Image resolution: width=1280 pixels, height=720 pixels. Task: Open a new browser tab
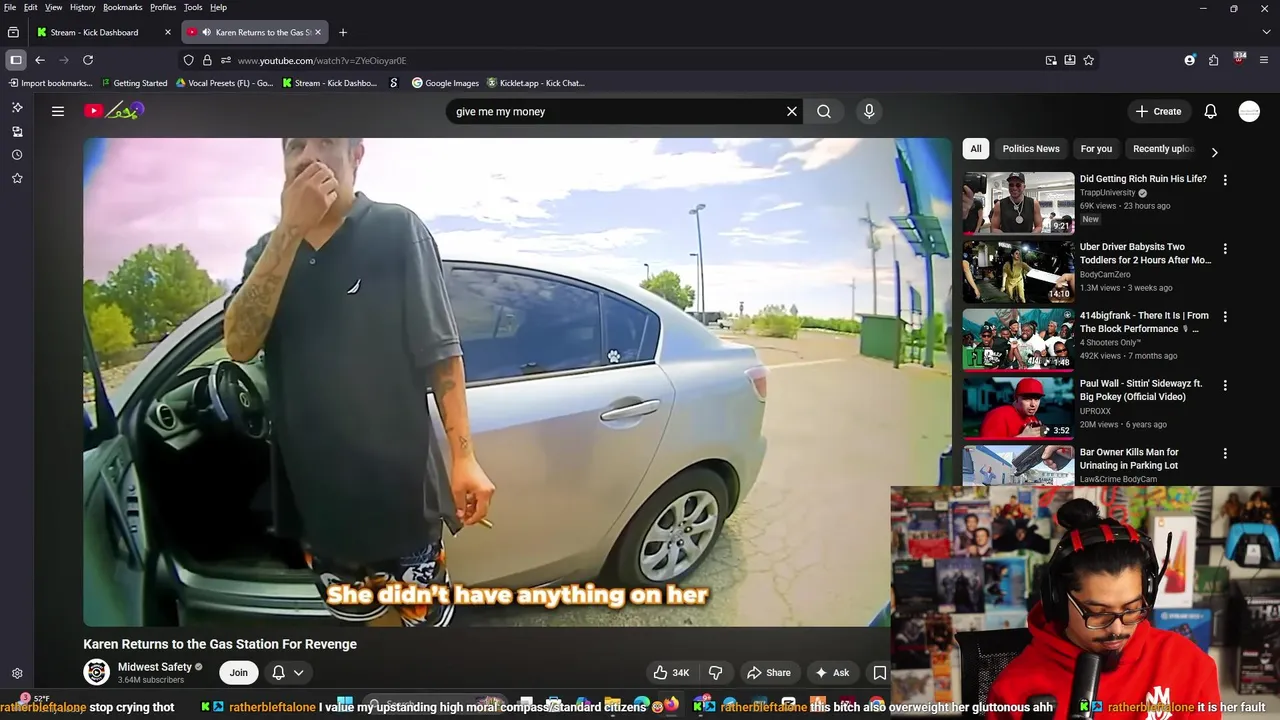pyautogui.click(x=343, y=32)
